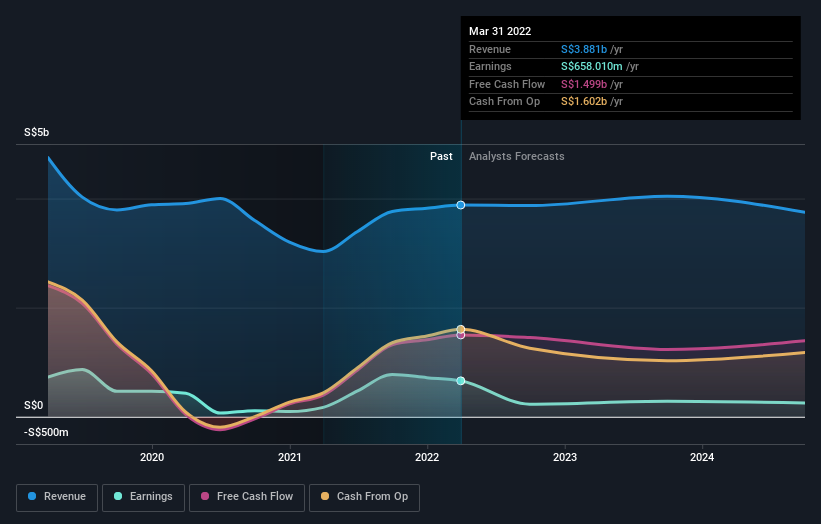Click the S$5b y-axis label

[x=37, y=132]
